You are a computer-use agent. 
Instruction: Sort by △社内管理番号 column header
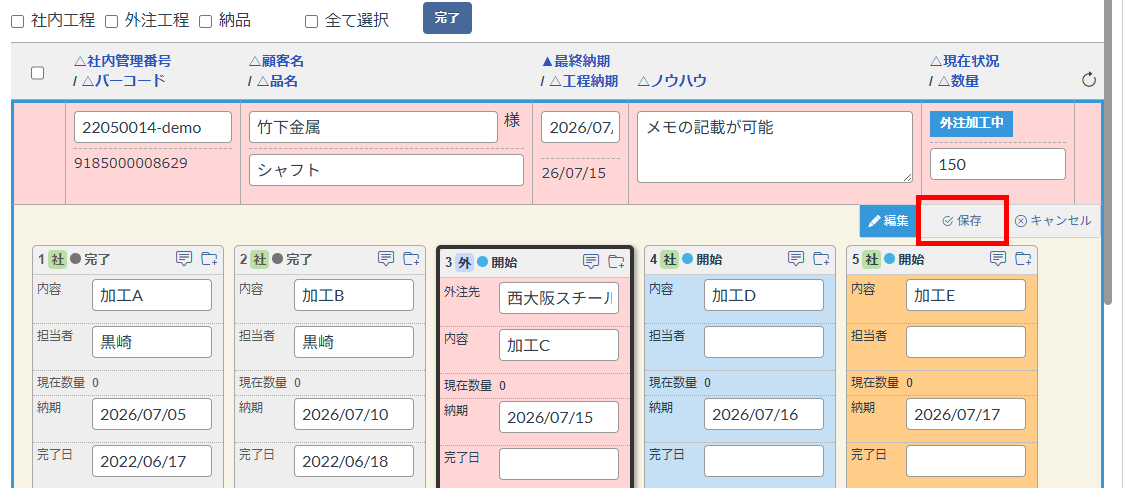pos(122,61)
